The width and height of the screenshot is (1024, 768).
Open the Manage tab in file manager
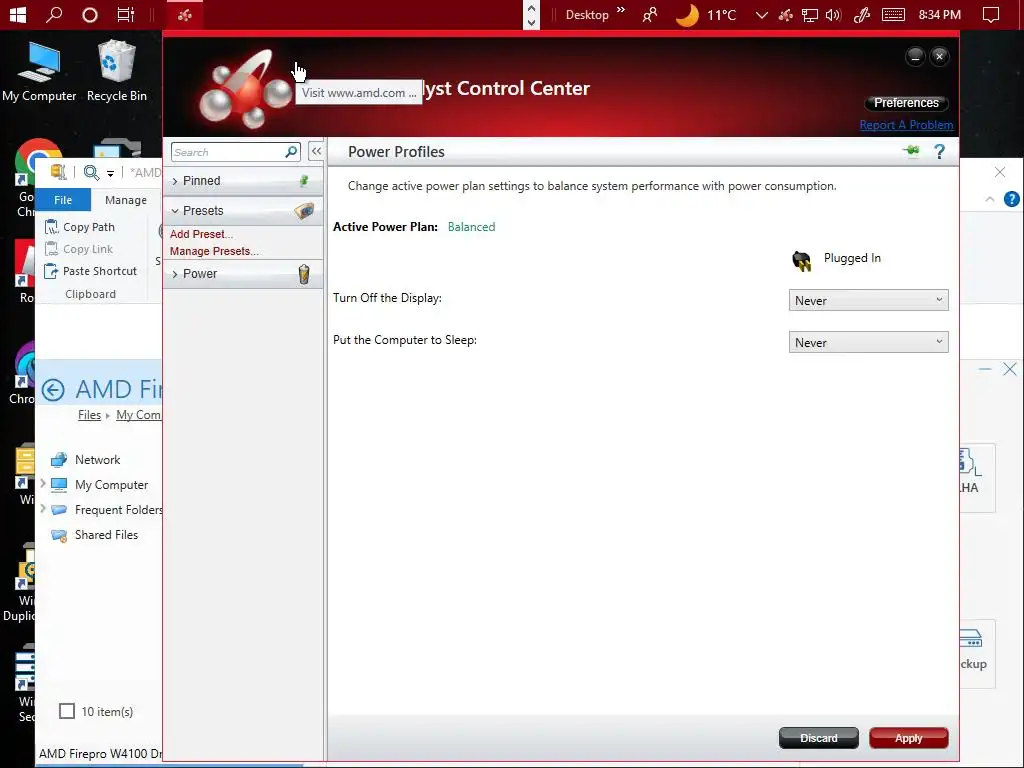(x=125, y=200)
